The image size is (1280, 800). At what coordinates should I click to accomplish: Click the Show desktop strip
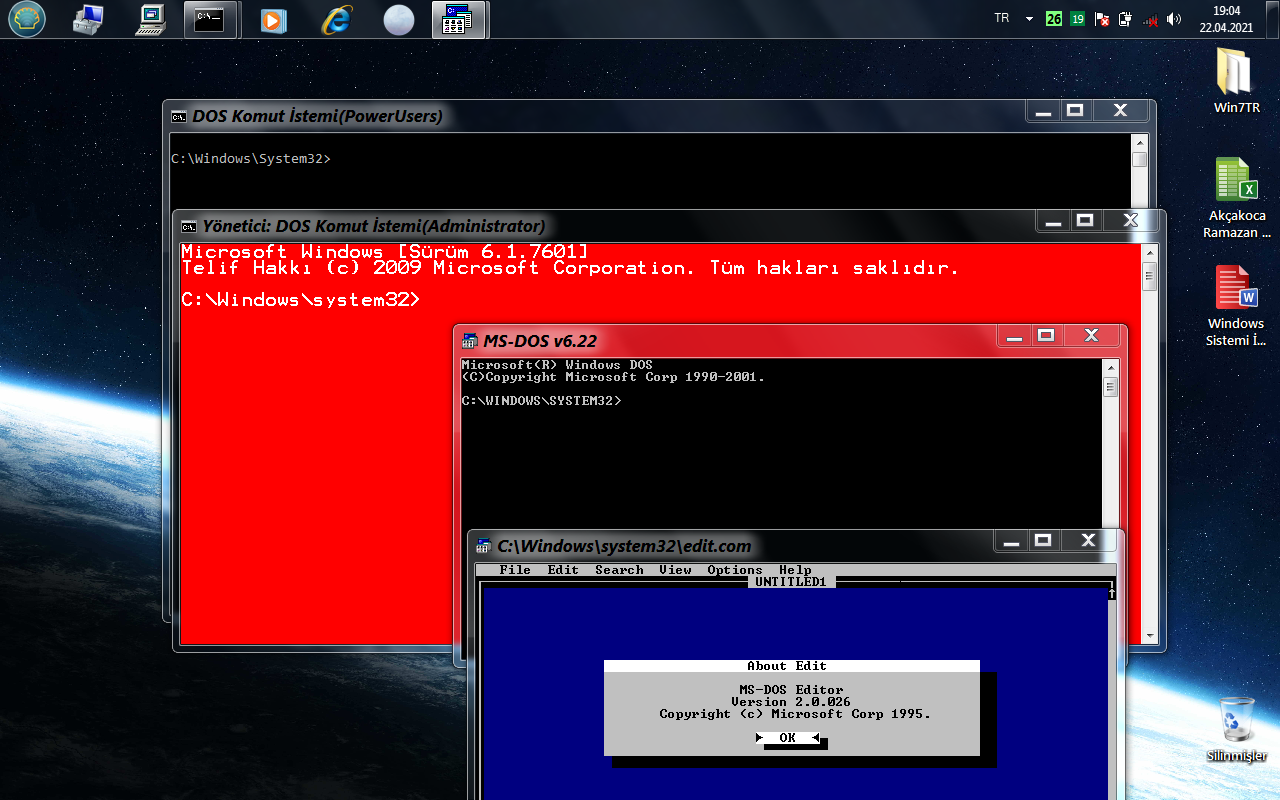click(1272, 19)
